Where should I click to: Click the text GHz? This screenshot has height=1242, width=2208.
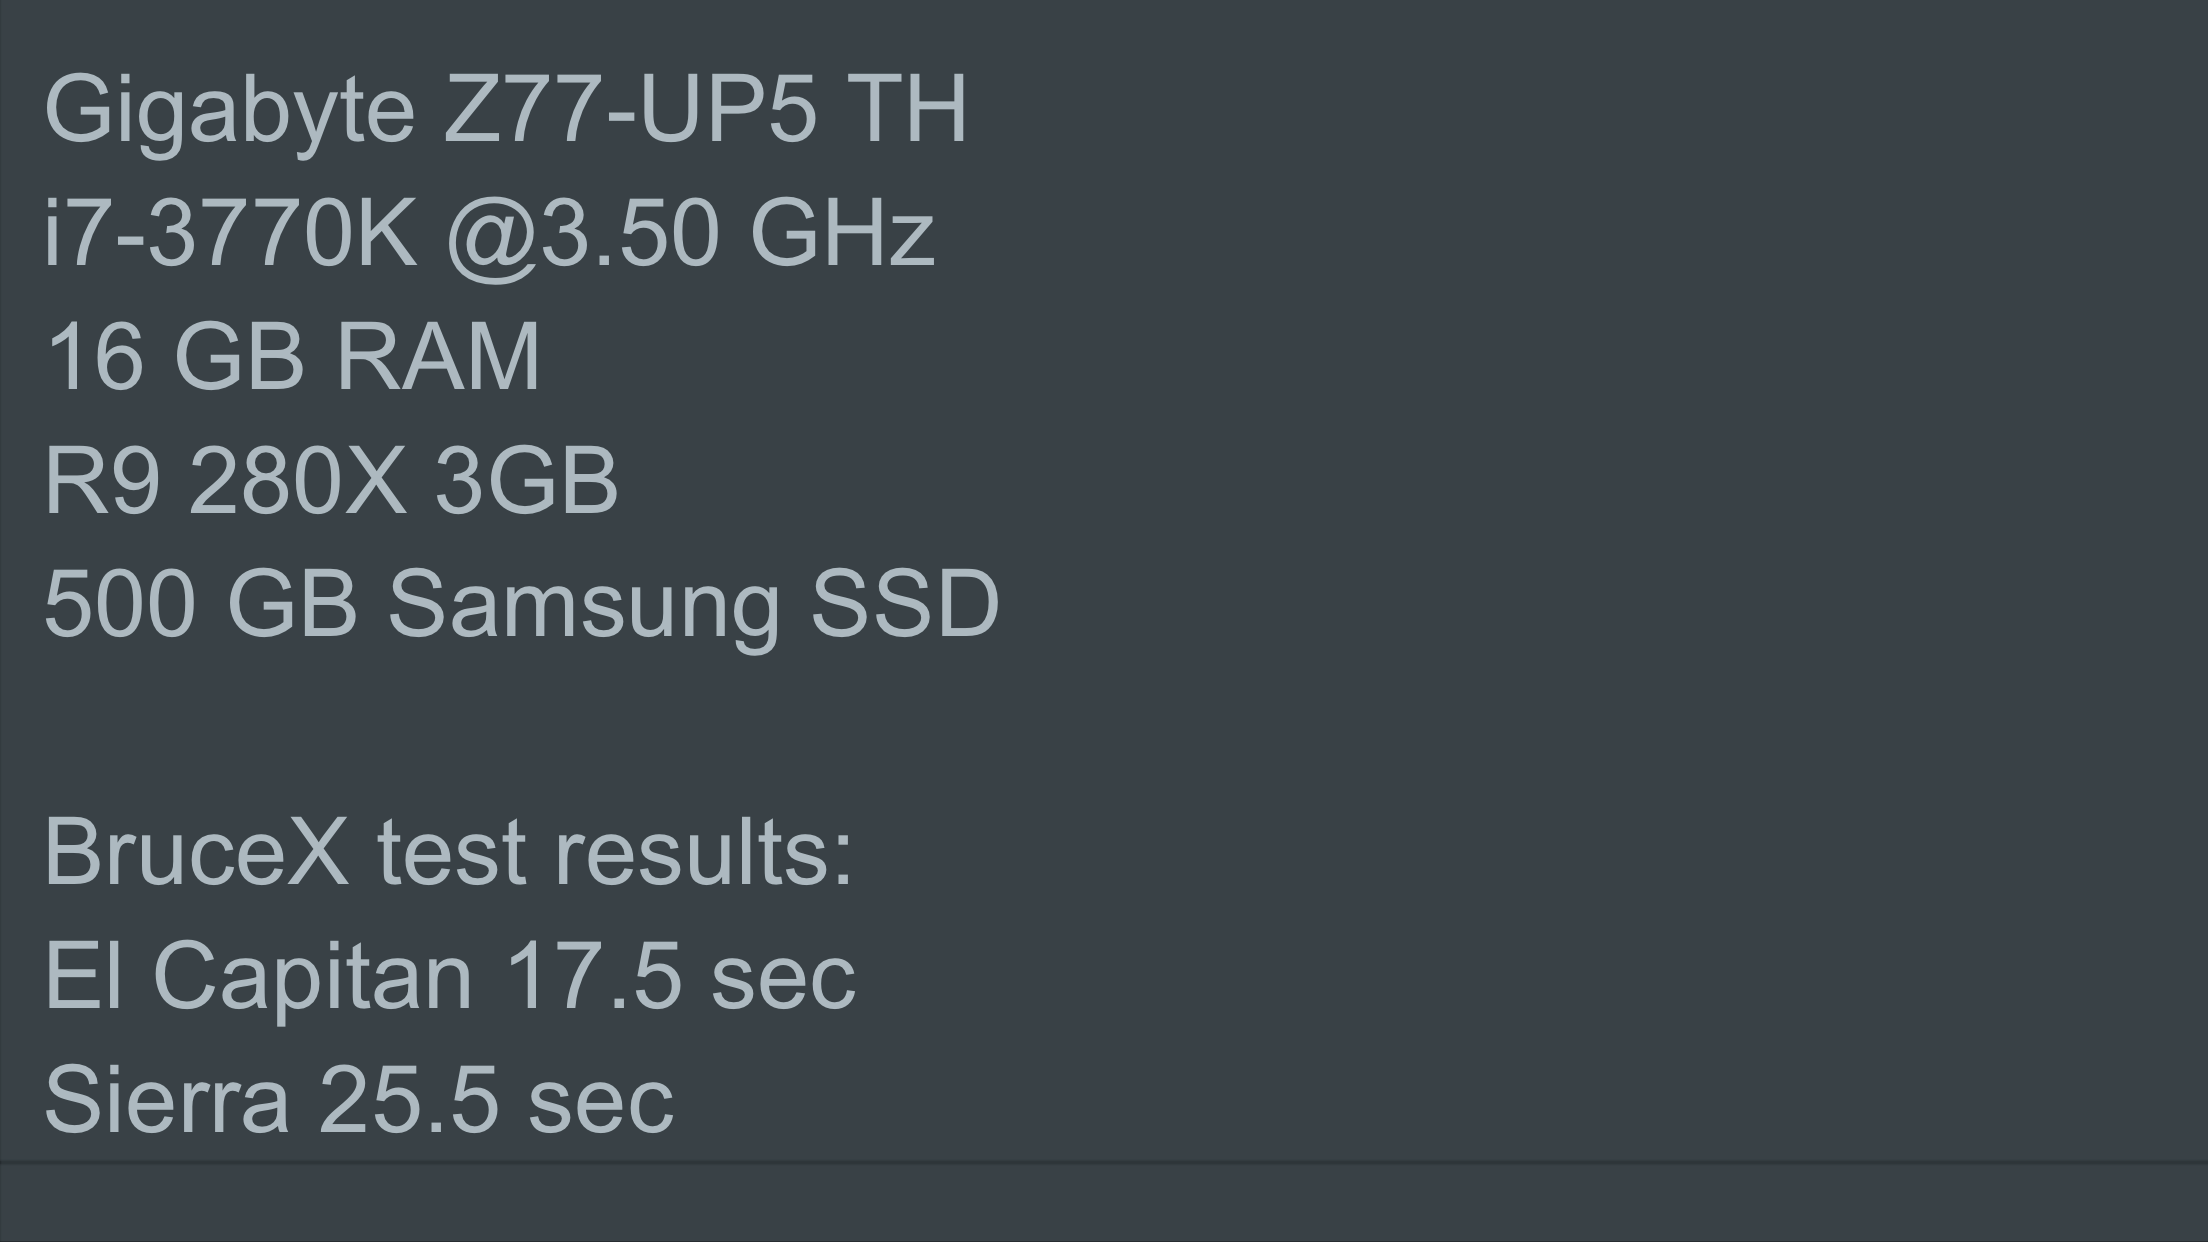tap(842, 232)
